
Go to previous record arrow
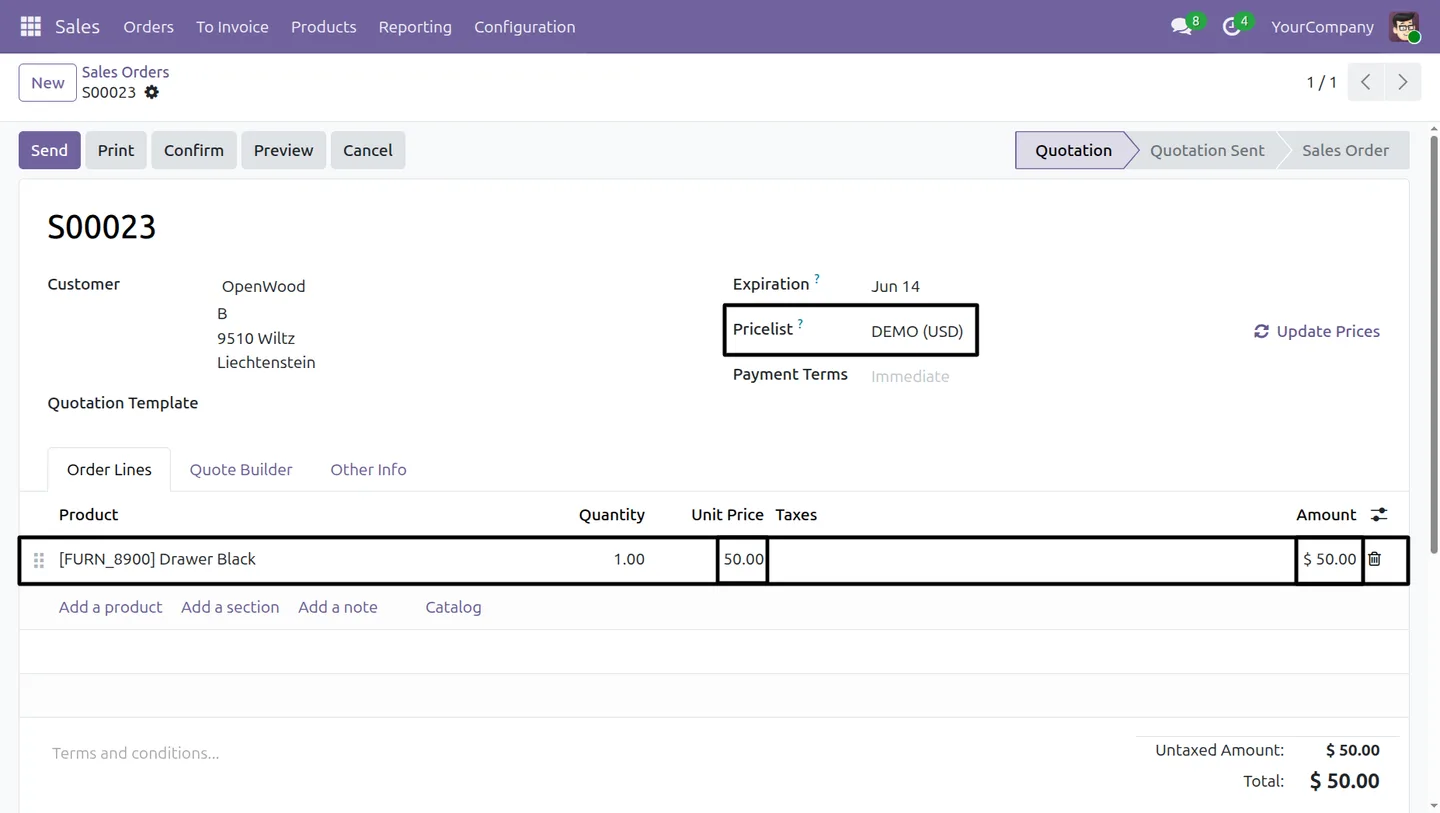[1366, 82]
